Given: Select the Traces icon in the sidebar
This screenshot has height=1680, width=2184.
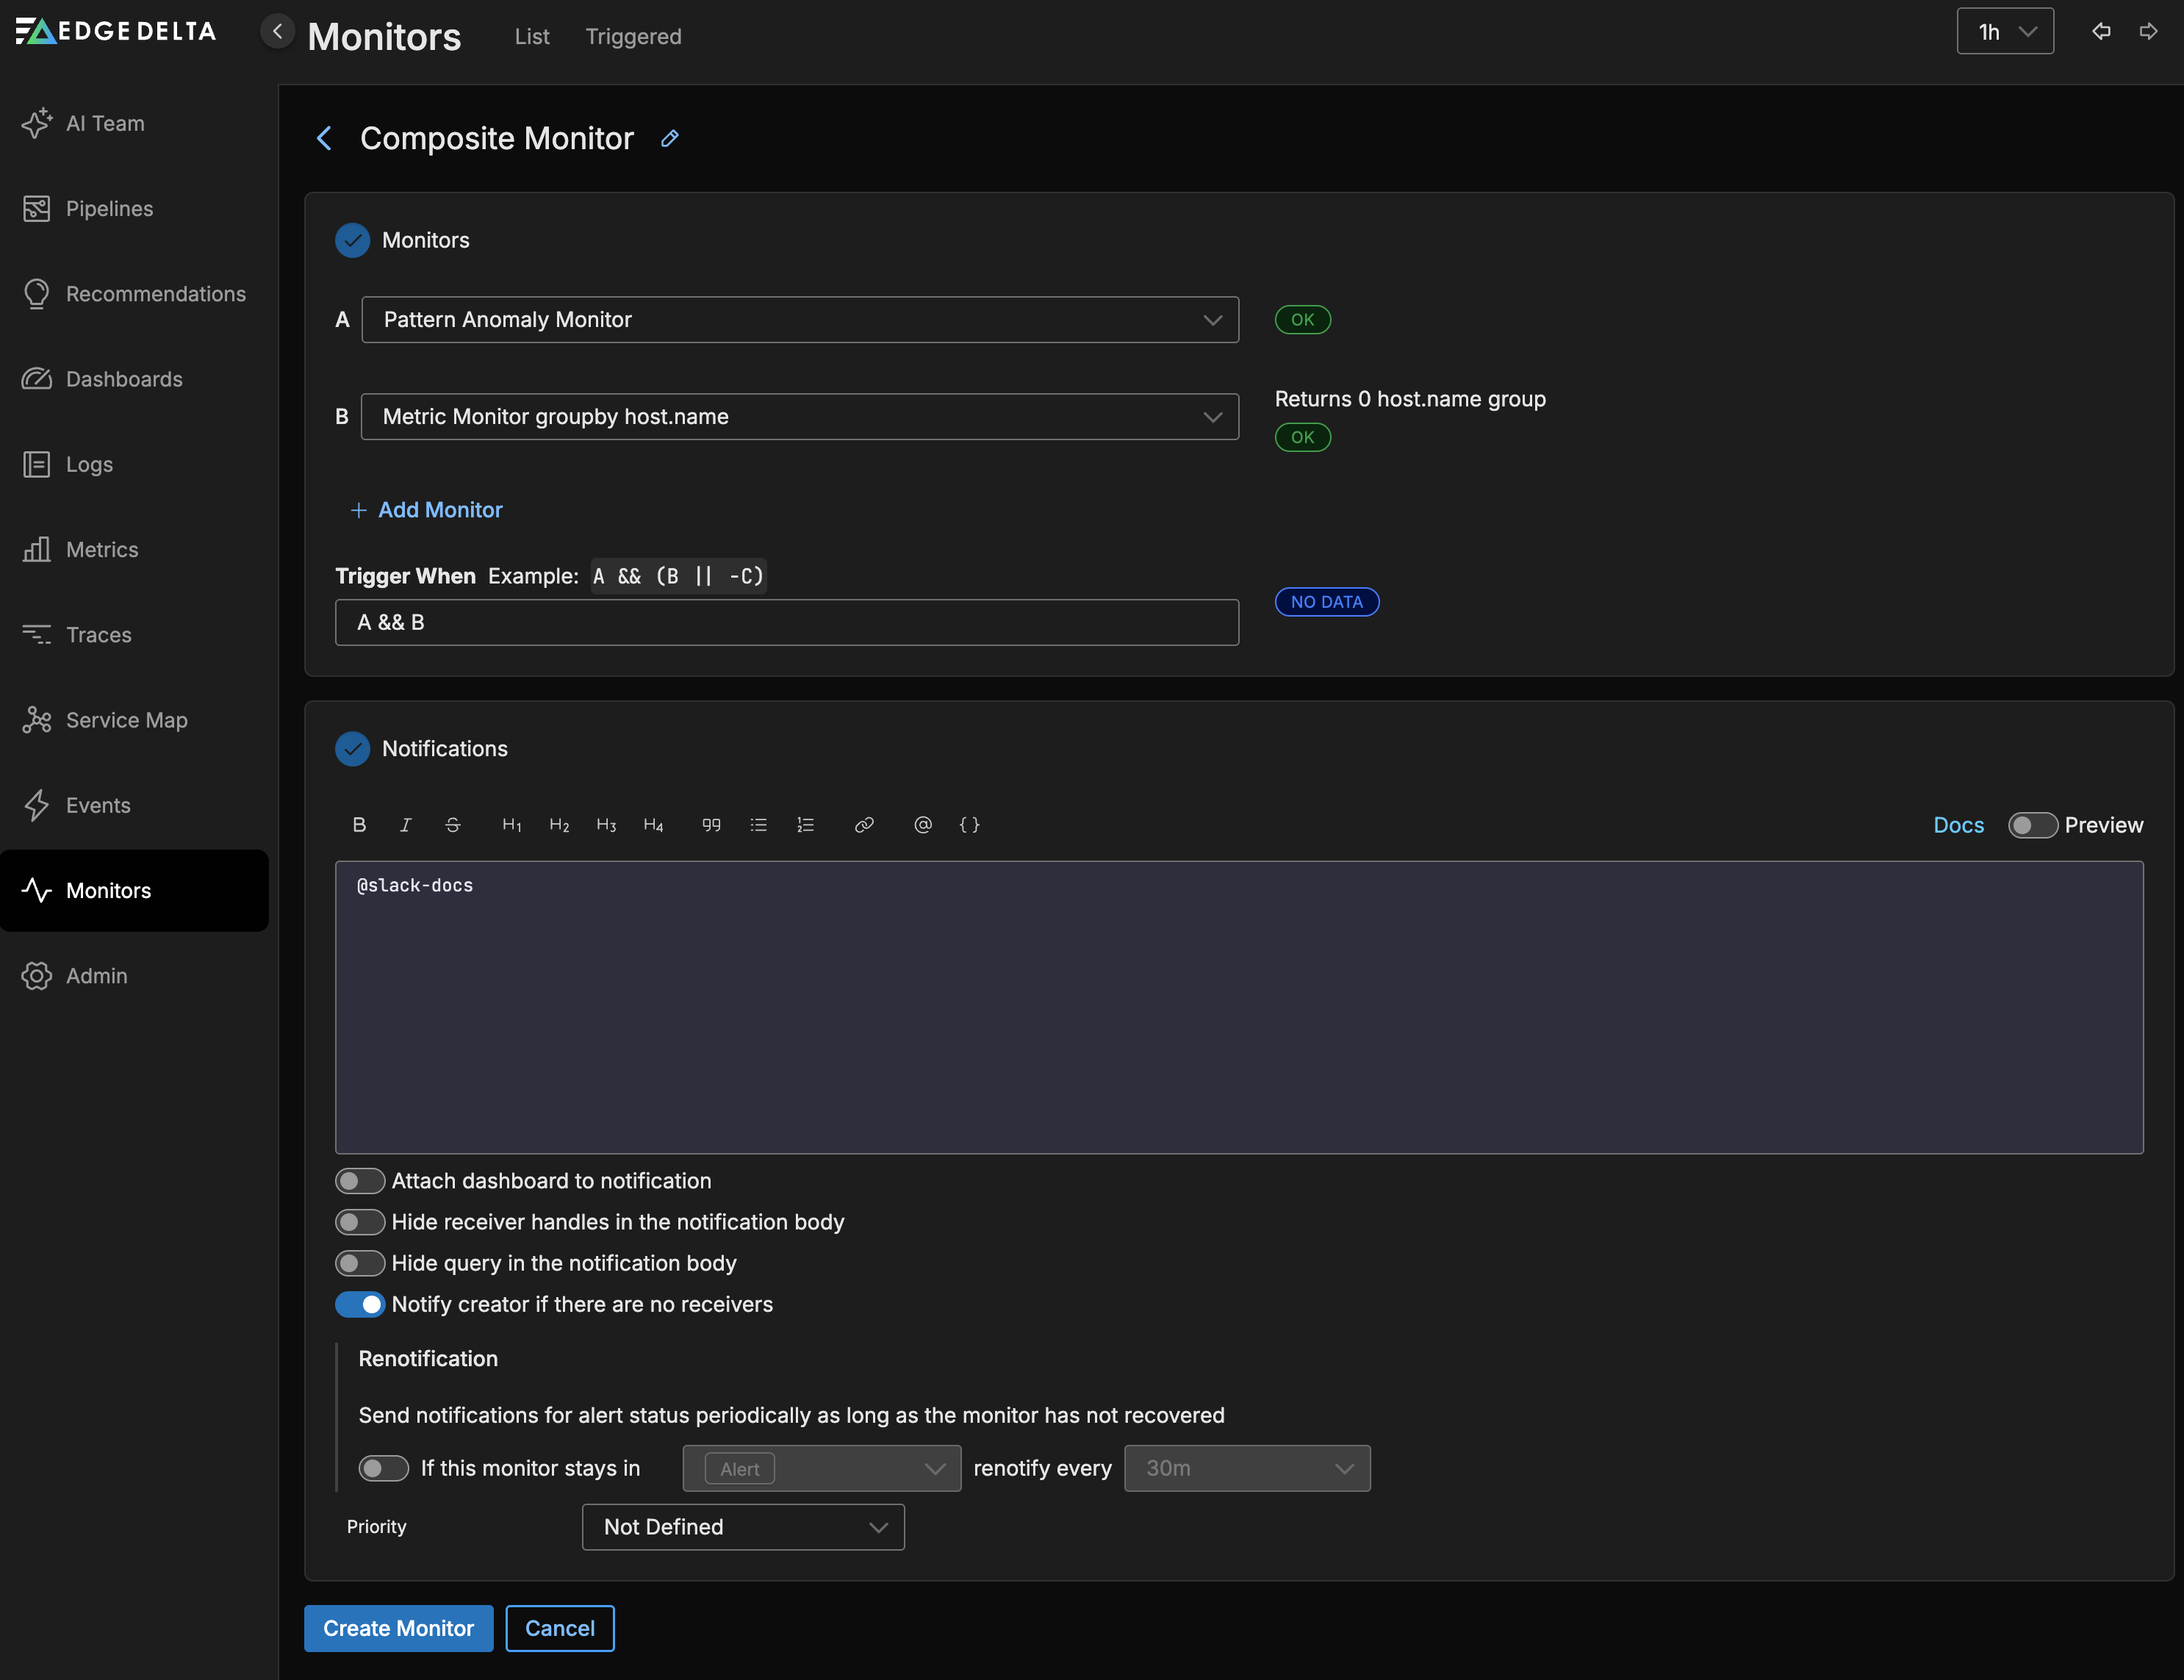Looking at the screenshot, I should 37,634.
